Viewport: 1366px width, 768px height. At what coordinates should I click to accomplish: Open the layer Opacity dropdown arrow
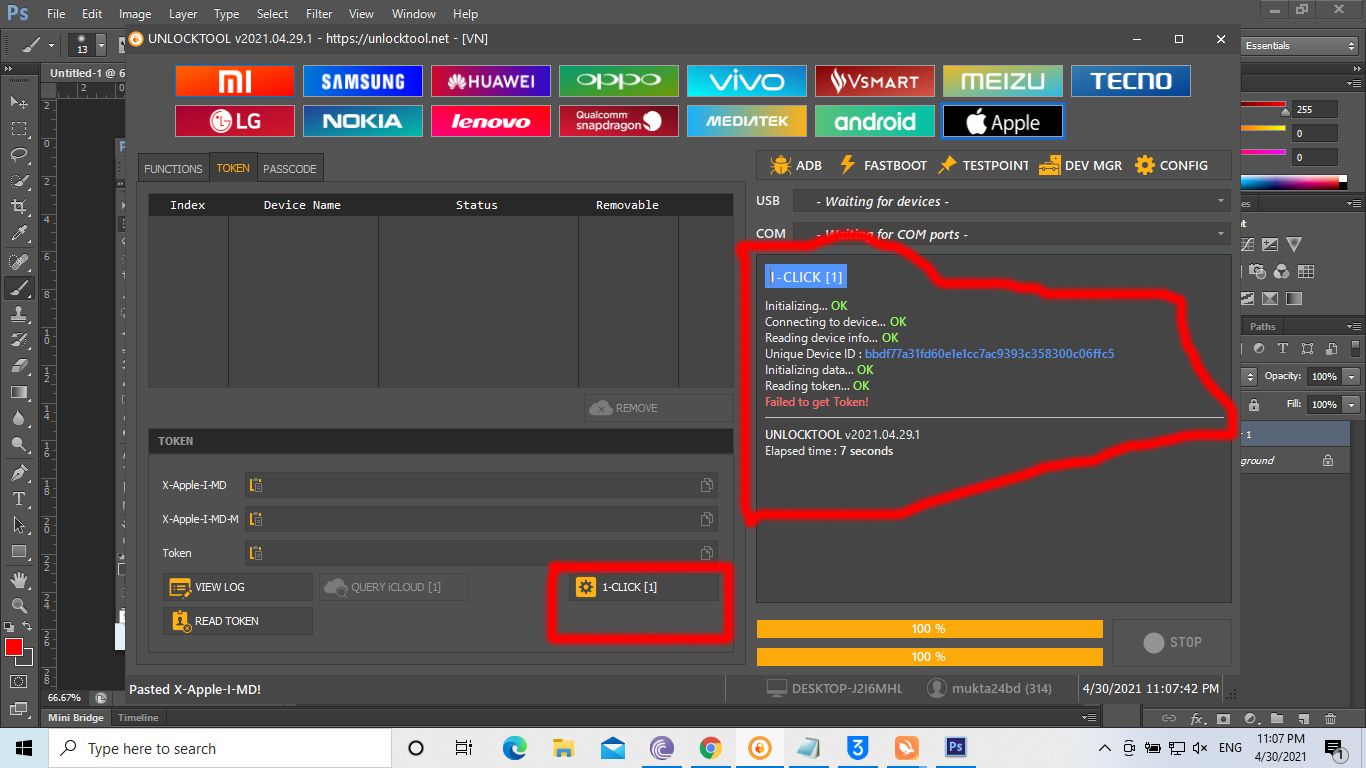[x=1351, y=377]
